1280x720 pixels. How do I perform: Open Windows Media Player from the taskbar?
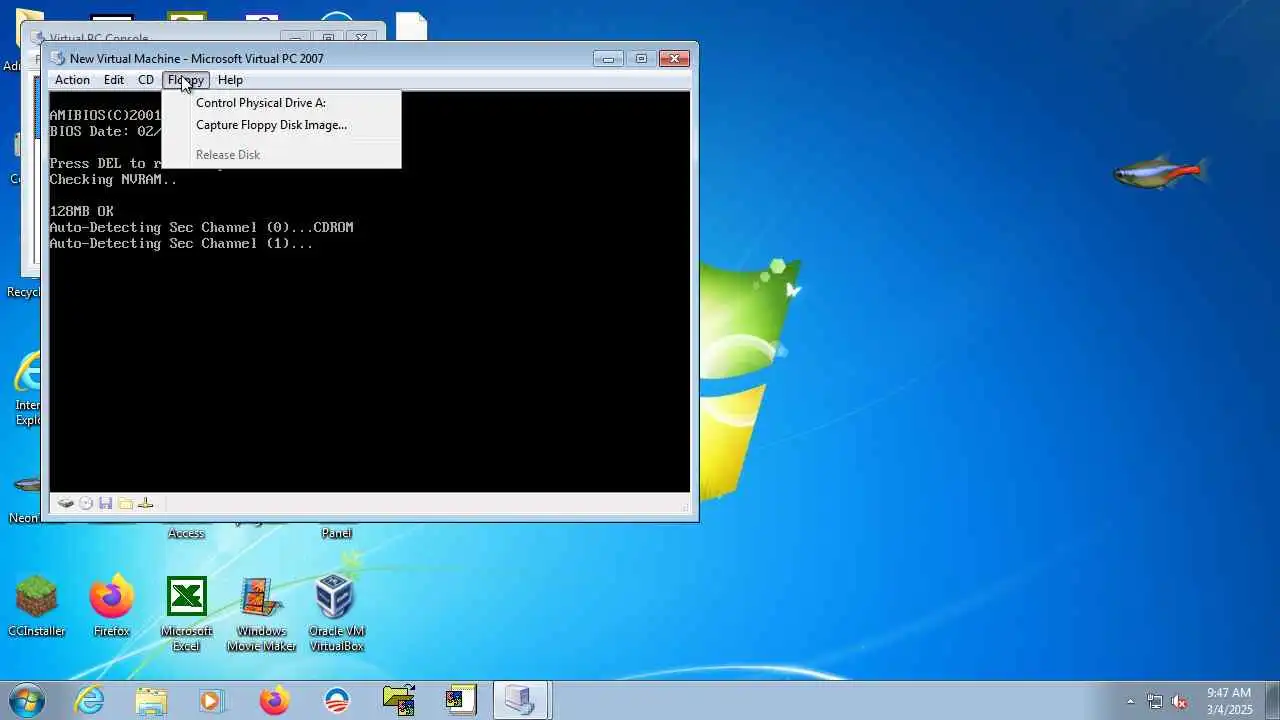point(212,700)
